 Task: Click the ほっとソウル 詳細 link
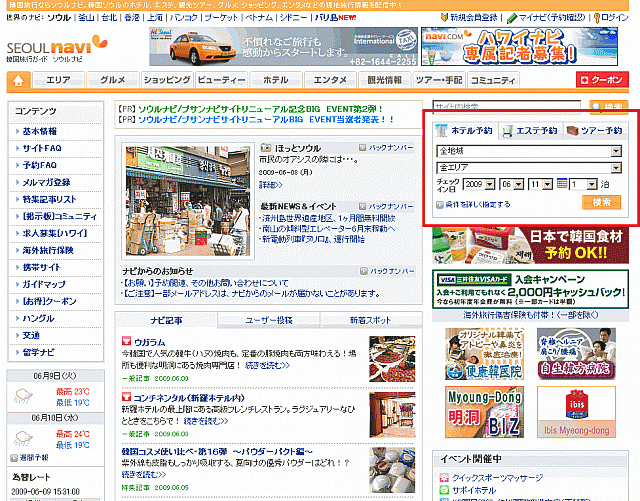pyautogui.click(x=271, y=185)
